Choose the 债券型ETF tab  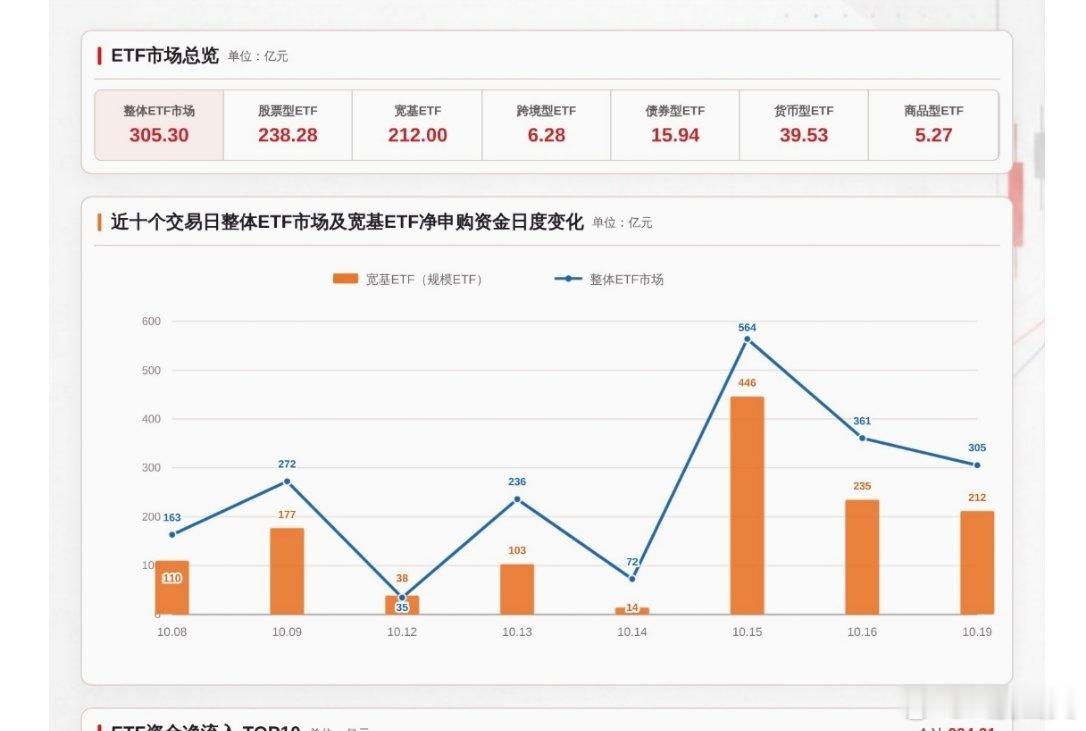point(675,125)
